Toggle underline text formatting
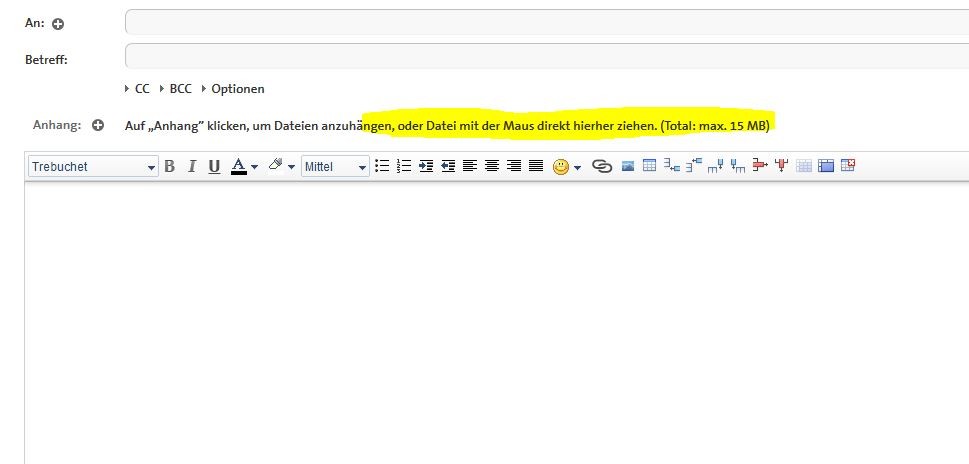Screen dimensions: 969x464 214,167
